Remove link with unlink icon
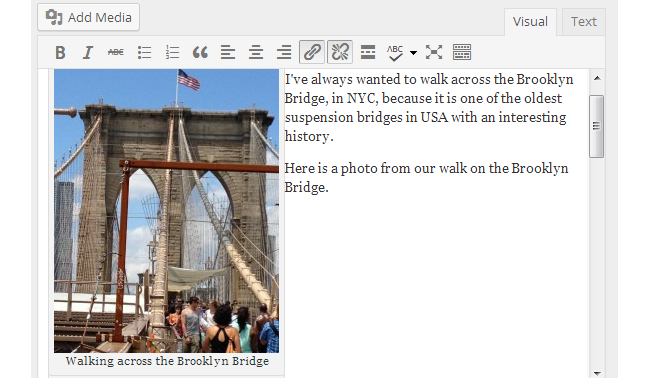The height and width of the screenshot is (378, 650). [340, 52]
